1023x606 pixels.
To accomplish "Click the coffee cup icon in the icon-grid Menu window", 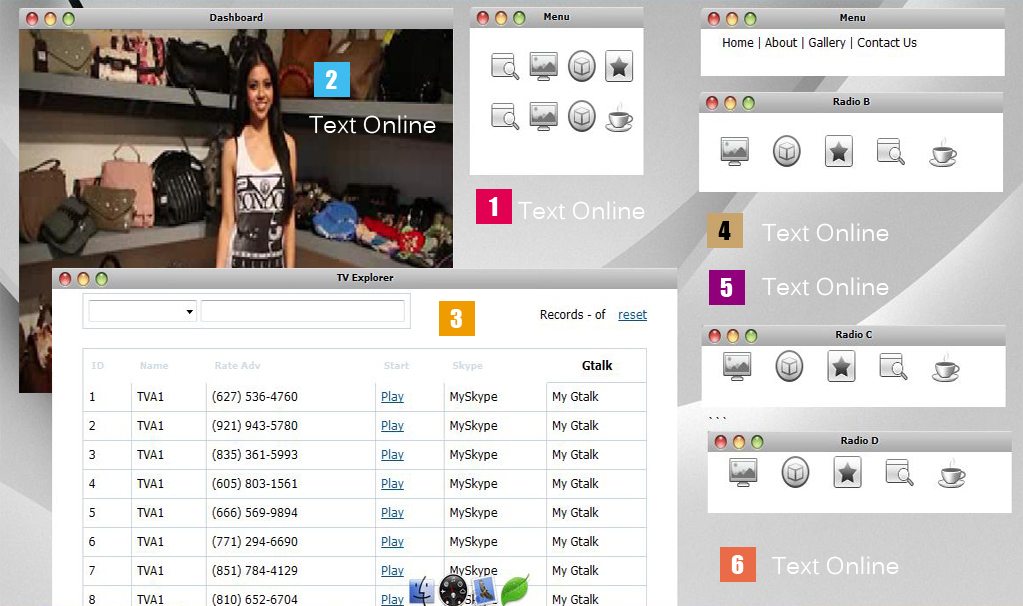I will [x=618, y=117].
